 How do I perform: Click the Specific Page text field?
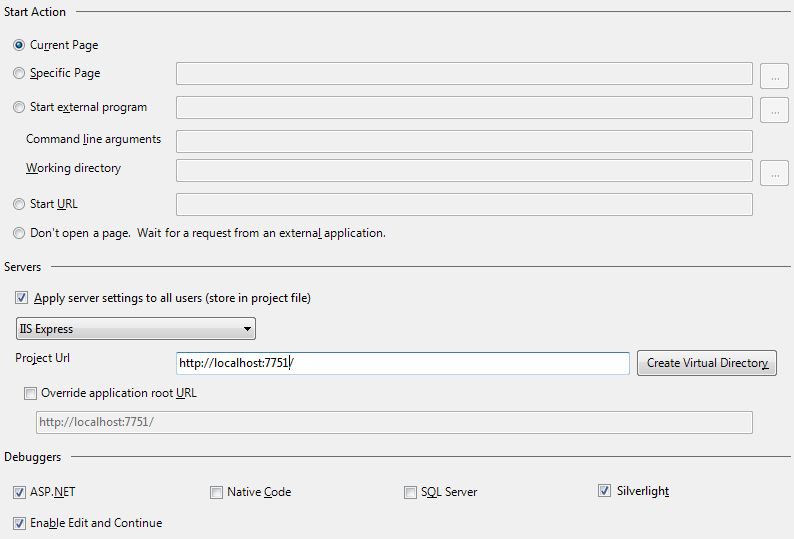coord(464,74)
